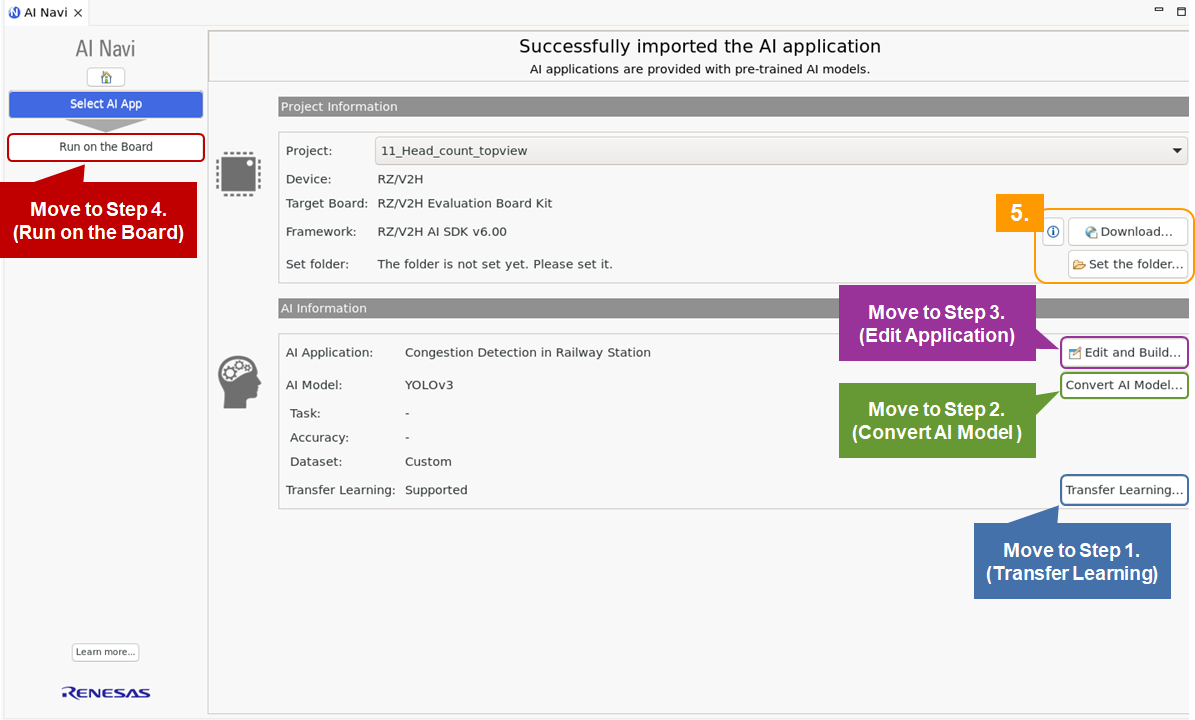Maximize the AI Navi view panel
1195x720 pixels.
point(1181,11)
